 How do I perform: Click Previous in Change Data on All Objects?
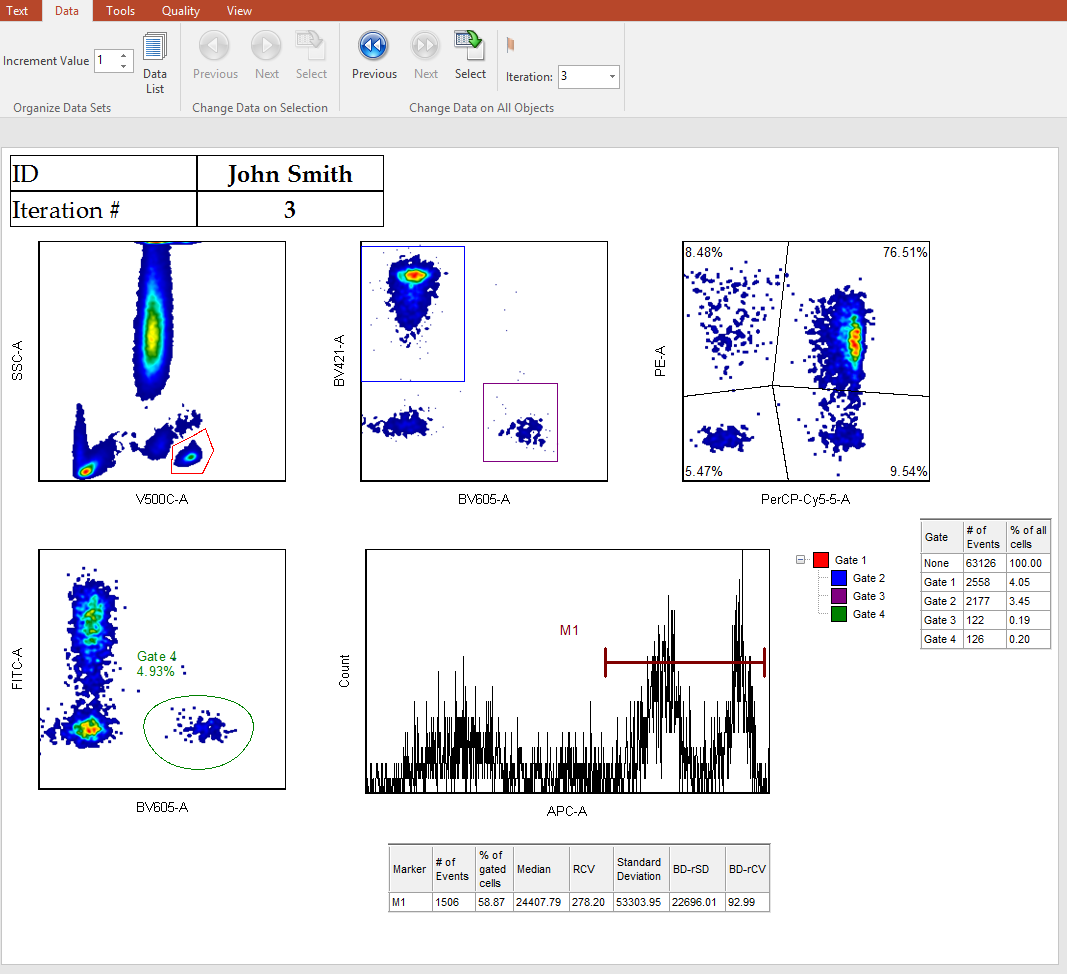coord(374,54)
